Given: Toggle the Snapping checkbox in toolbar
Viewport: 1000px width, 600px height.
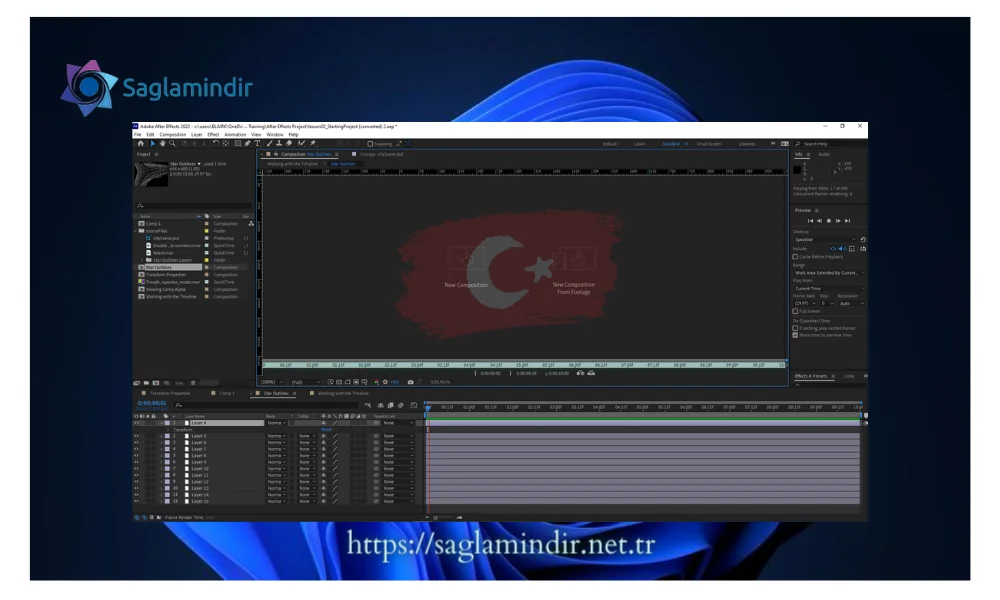Looking at the screenshot, I should (x=370, y=144).
